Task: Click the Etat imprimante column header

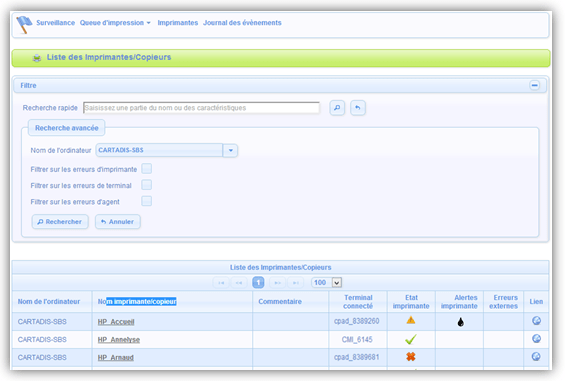Action: coord(411,302)
